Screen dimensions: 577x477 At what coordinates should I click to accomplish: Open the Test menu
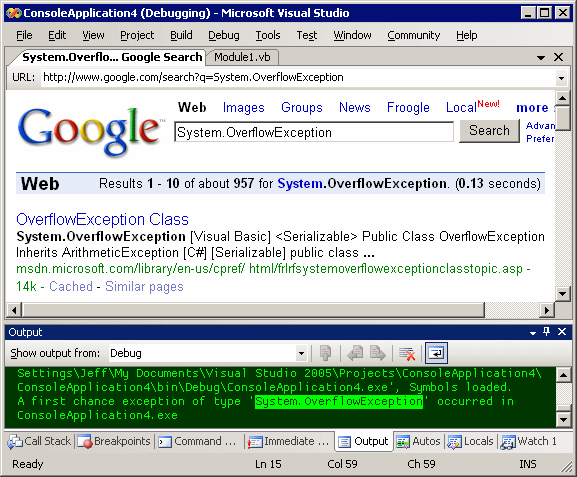pos(307,35)
